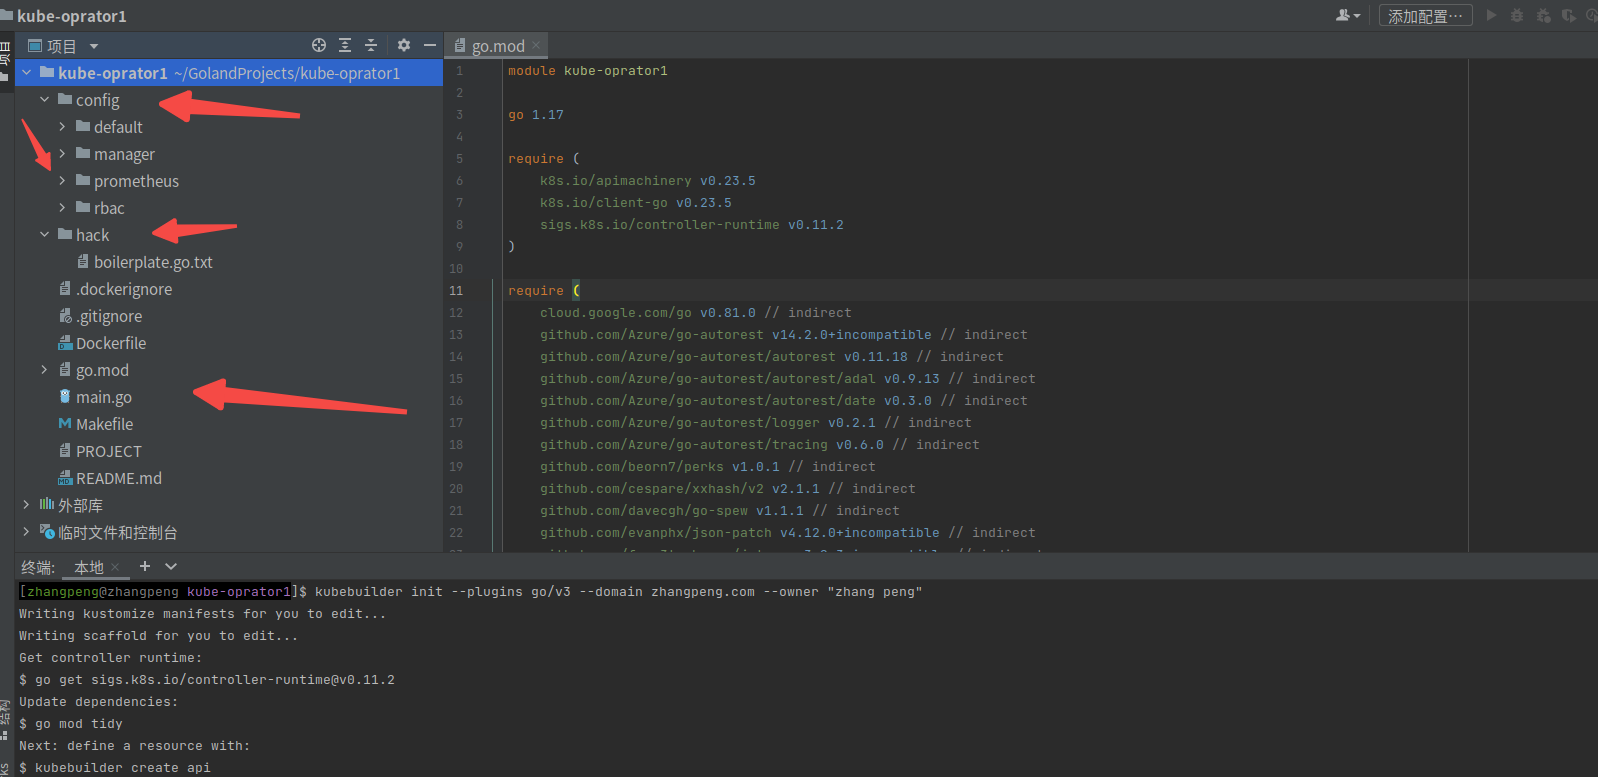Select Dockerfile name in project tree
The height and width of the screenshot is (777, 1598).
coord(111,343)
